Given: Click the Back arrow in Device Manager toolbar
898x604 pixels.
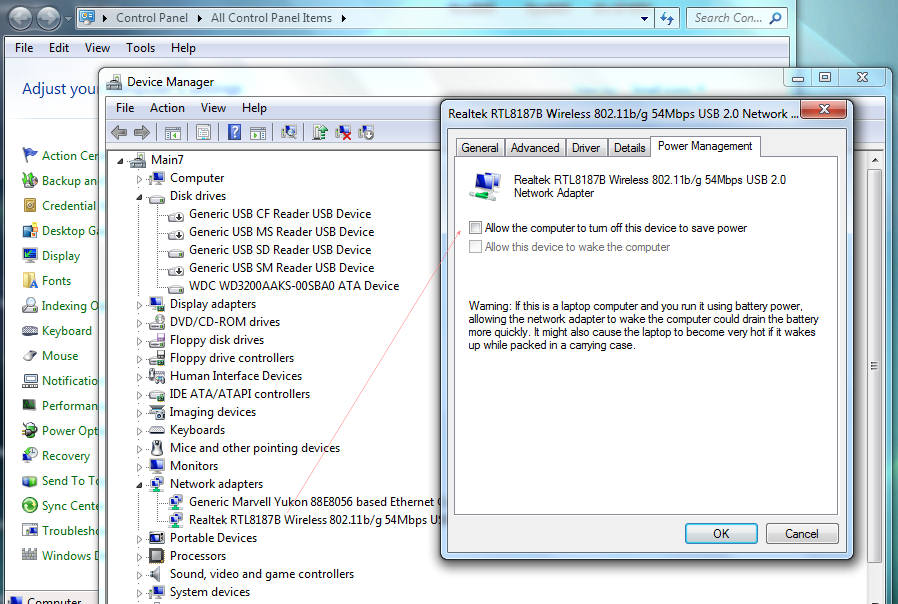Looking at the screenshot, I should coord(119,133).
